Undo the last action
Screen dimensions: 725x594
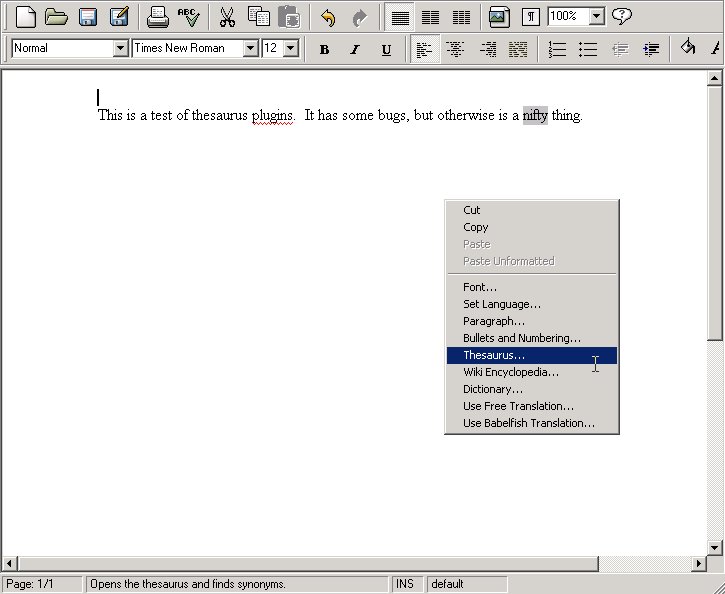(328, 16)
